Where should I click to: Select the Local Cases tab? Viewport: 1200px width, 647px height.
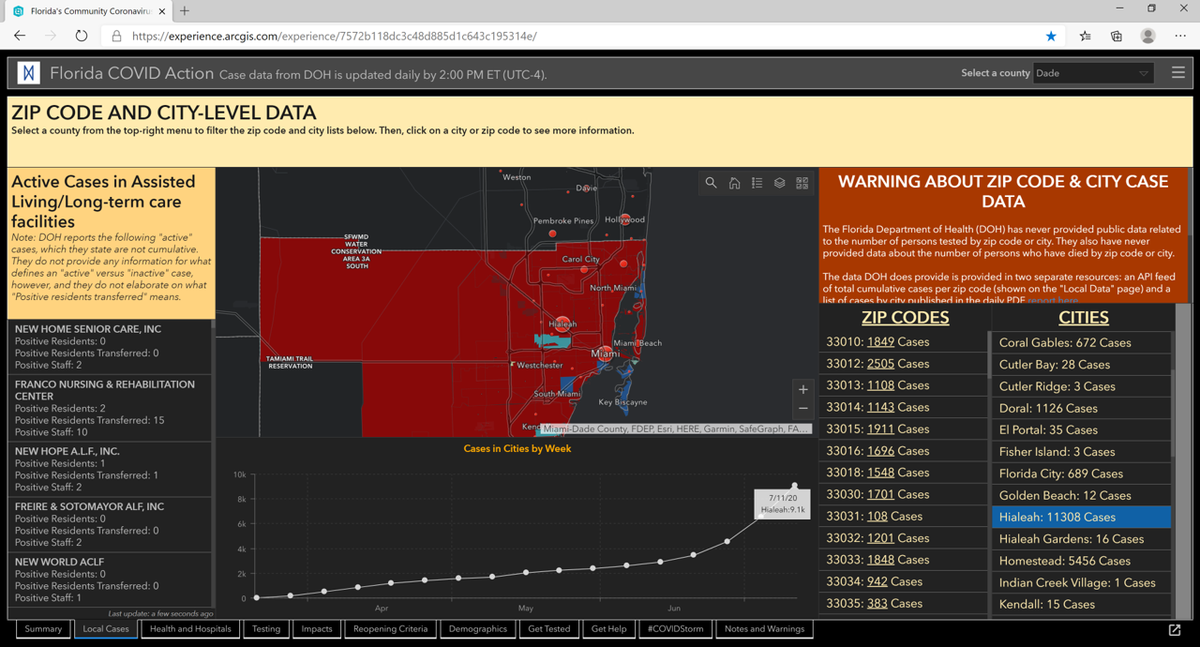(106, 629)
